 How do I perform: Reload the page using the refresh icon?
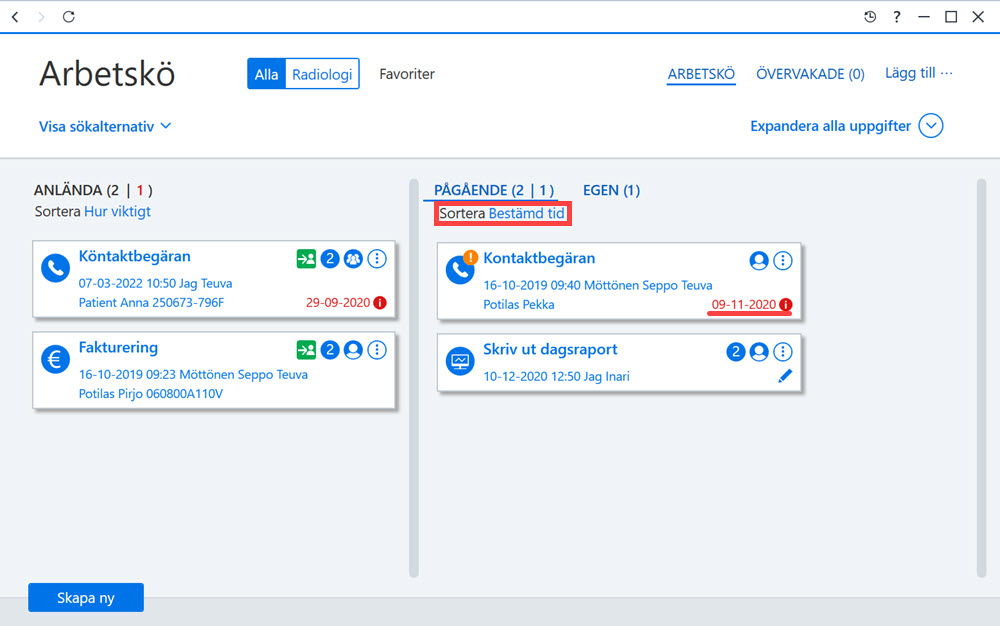69,17
